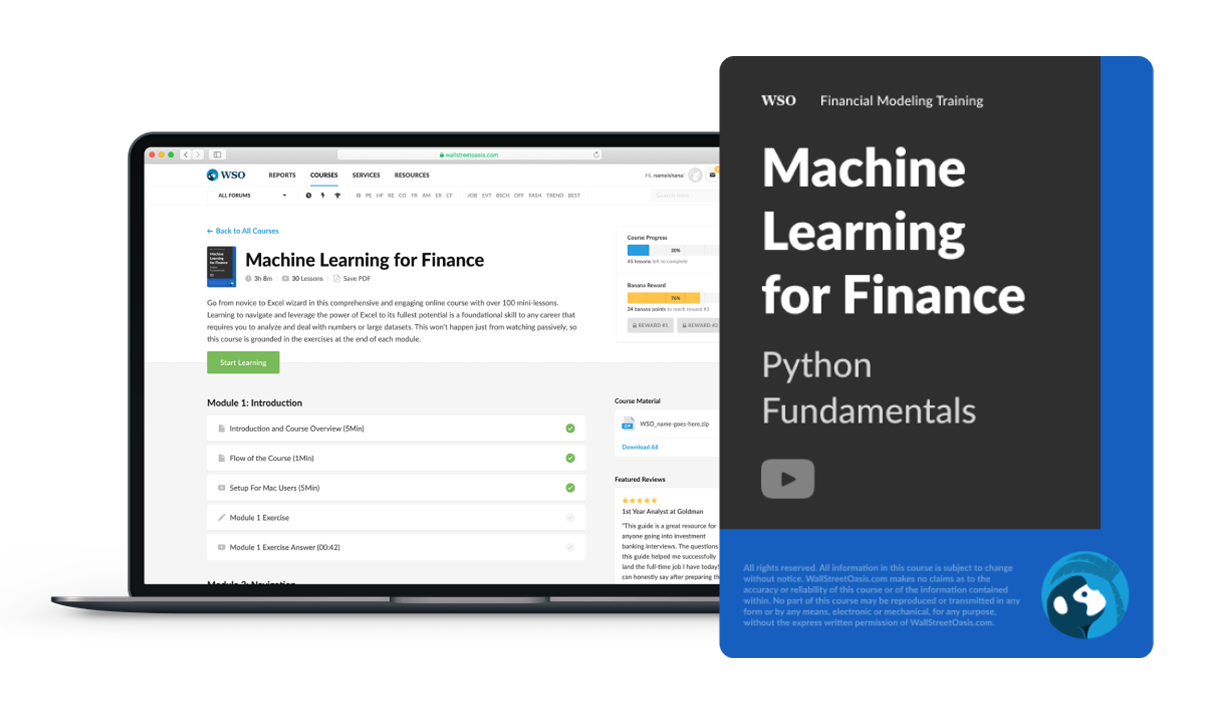Open the Courses tab in the navigation

(324, 175)
